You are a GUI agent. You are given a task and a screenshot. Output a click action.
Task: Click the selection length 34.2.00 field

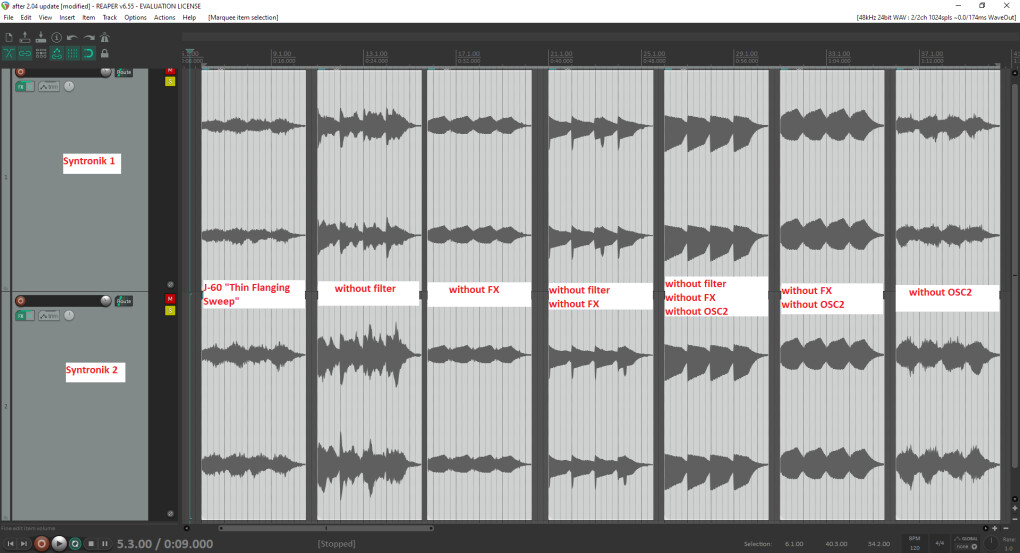pyautogui.click(x=878, y=544)
